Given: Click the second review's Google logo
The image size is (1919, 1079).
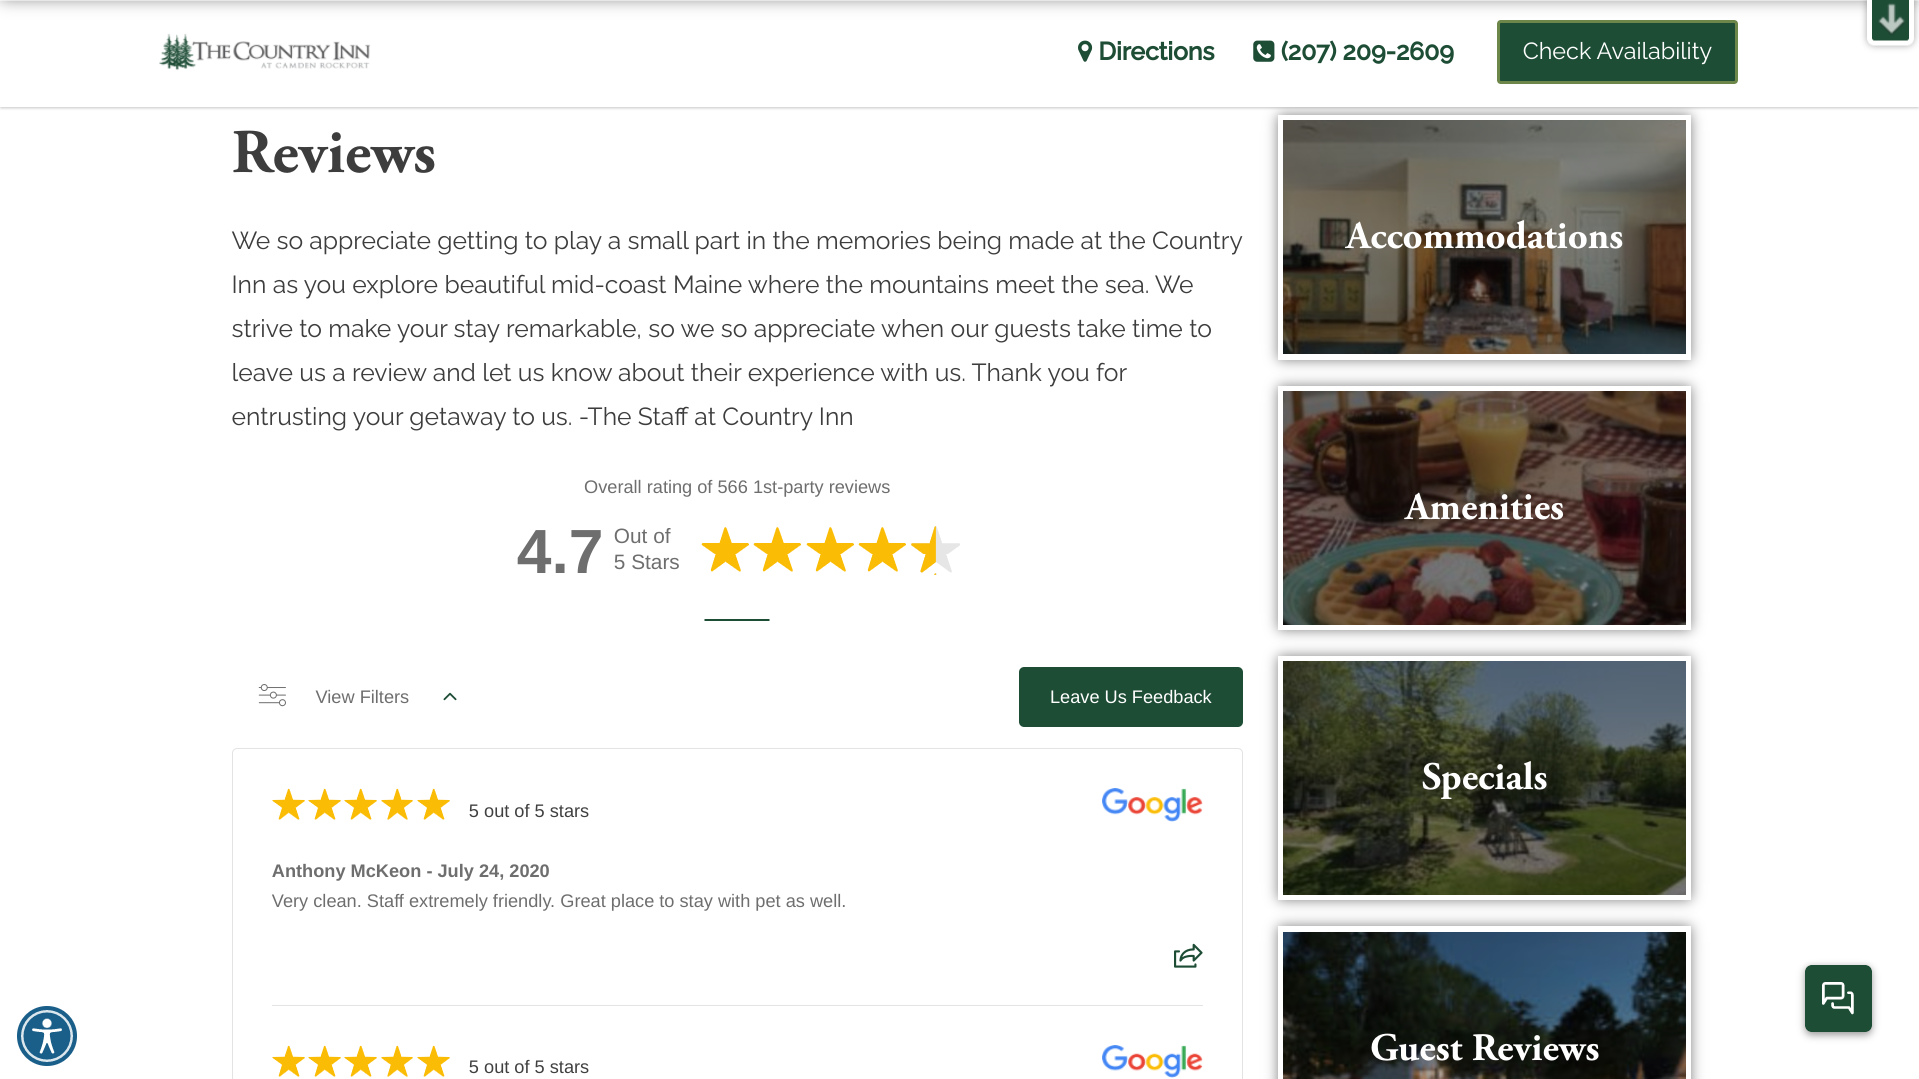Looking at the screenshot, I should click(1152, 1060).
